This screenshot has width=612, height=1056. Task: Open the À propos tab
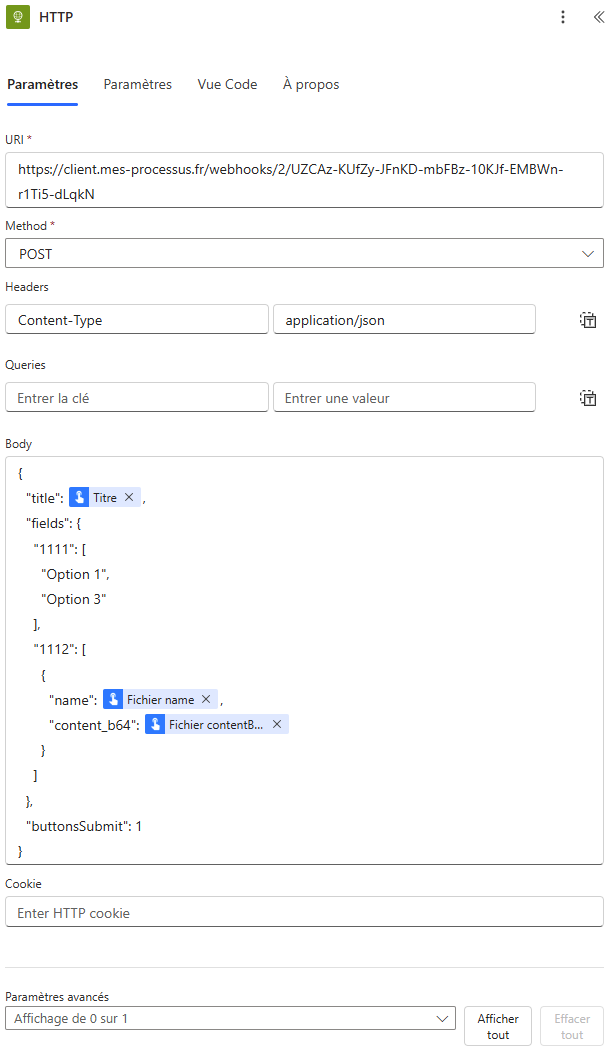pyautogui.click(x=311, y=85)
